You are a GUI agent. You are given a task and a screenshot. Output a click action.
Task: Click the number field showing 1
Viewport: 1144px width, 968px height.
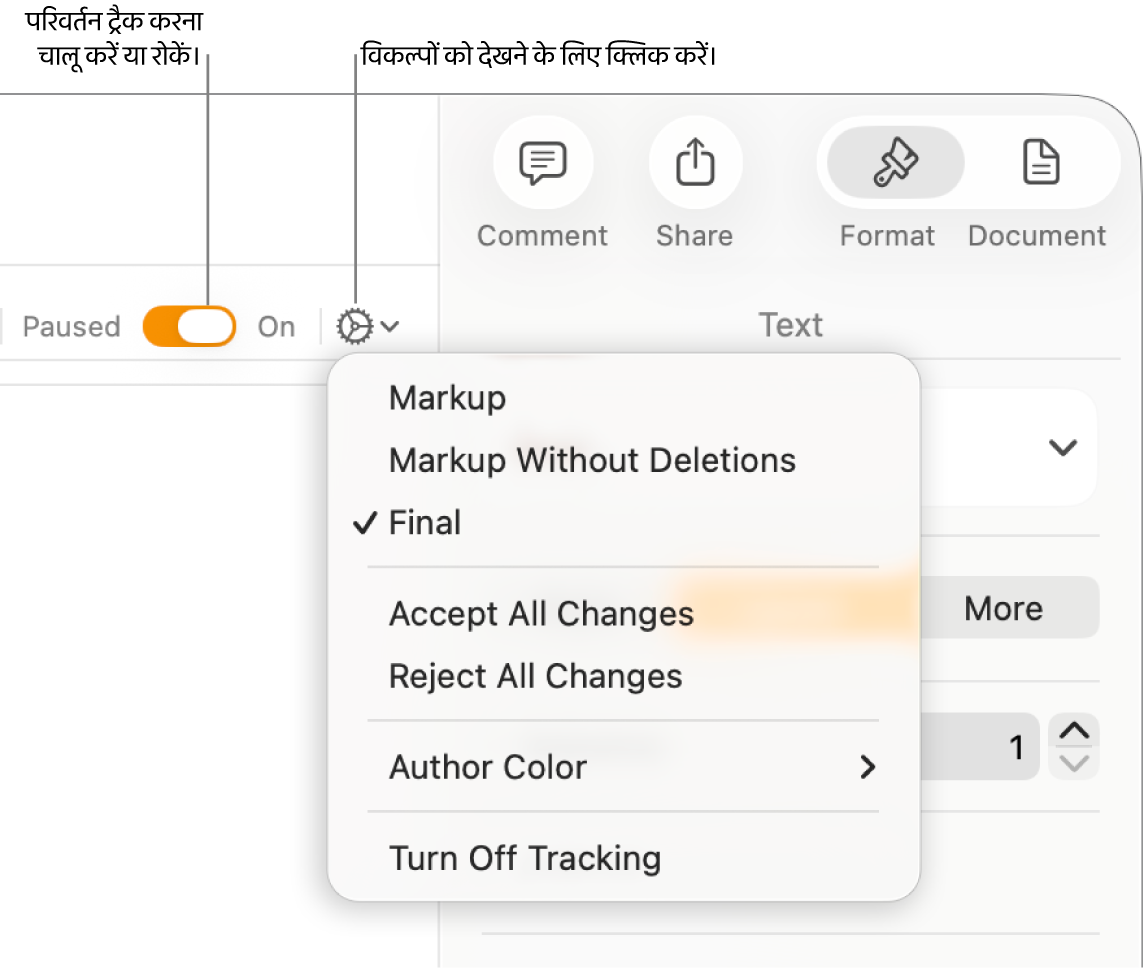pos(980,747)
